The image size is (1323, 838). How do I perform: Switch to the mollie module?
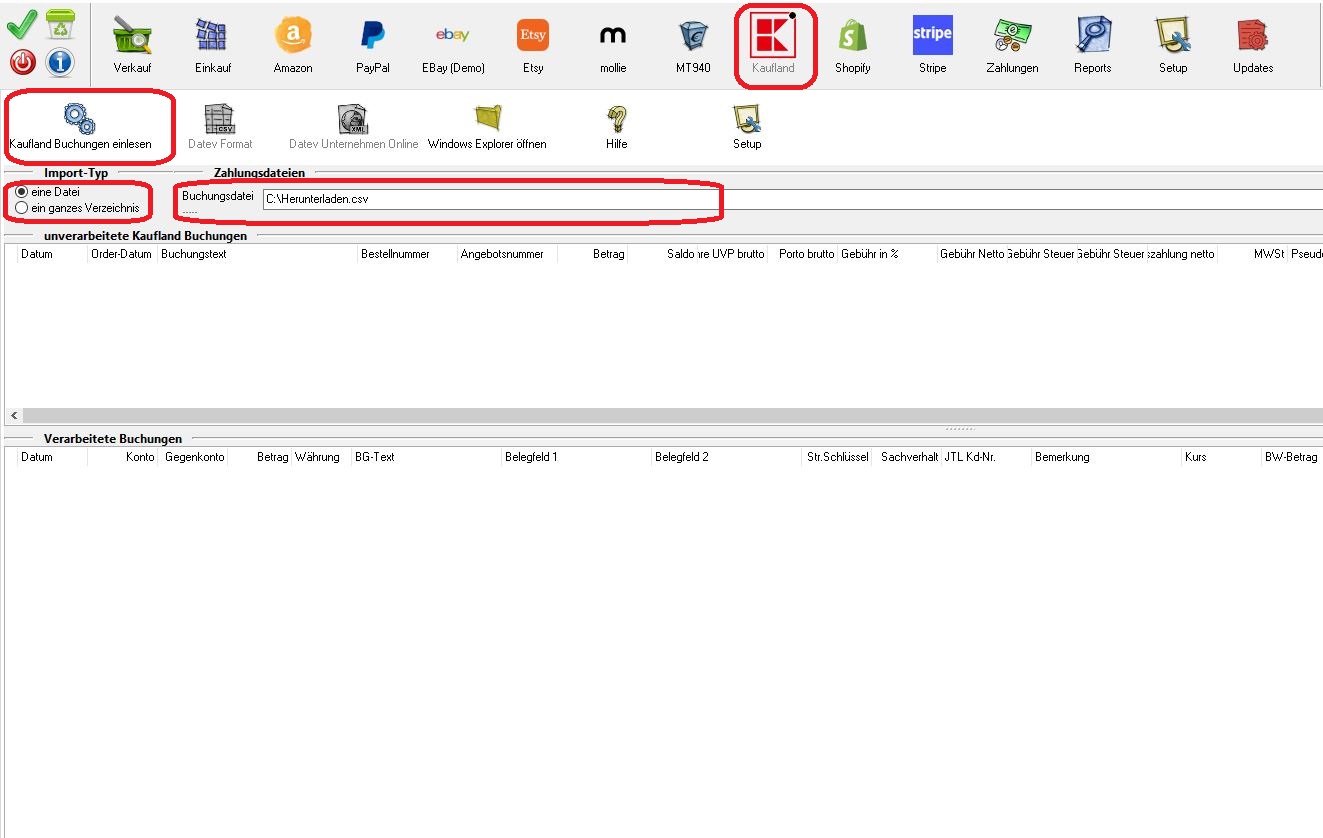(612, 44)
